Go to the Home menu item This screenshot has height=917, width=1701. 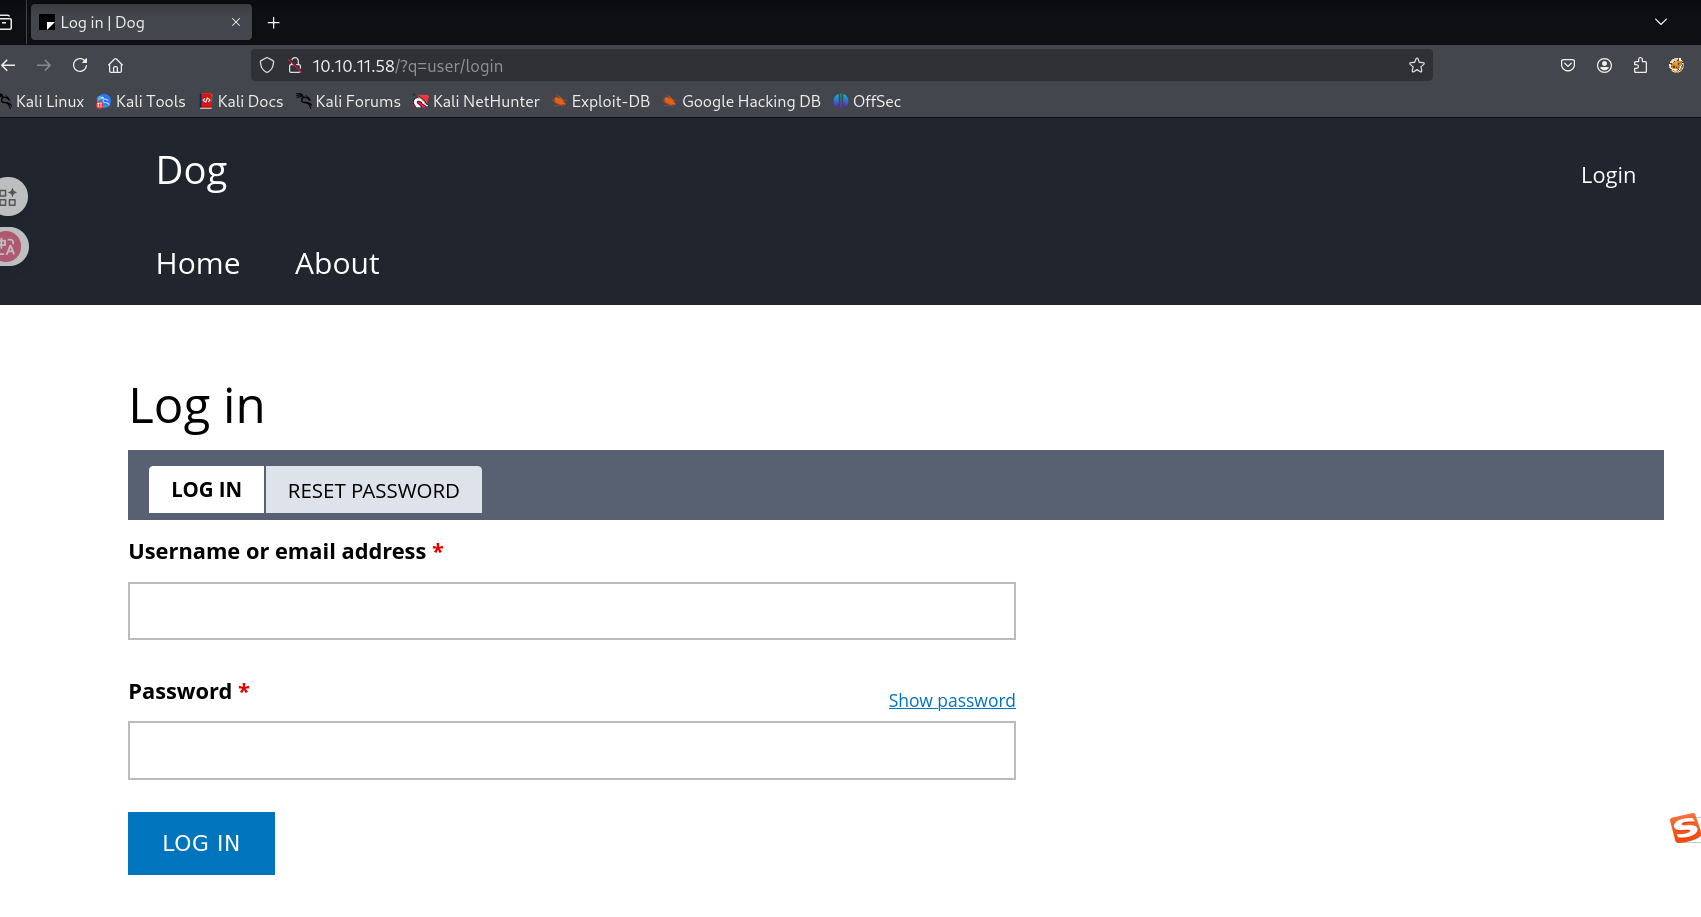pos(198,263)
